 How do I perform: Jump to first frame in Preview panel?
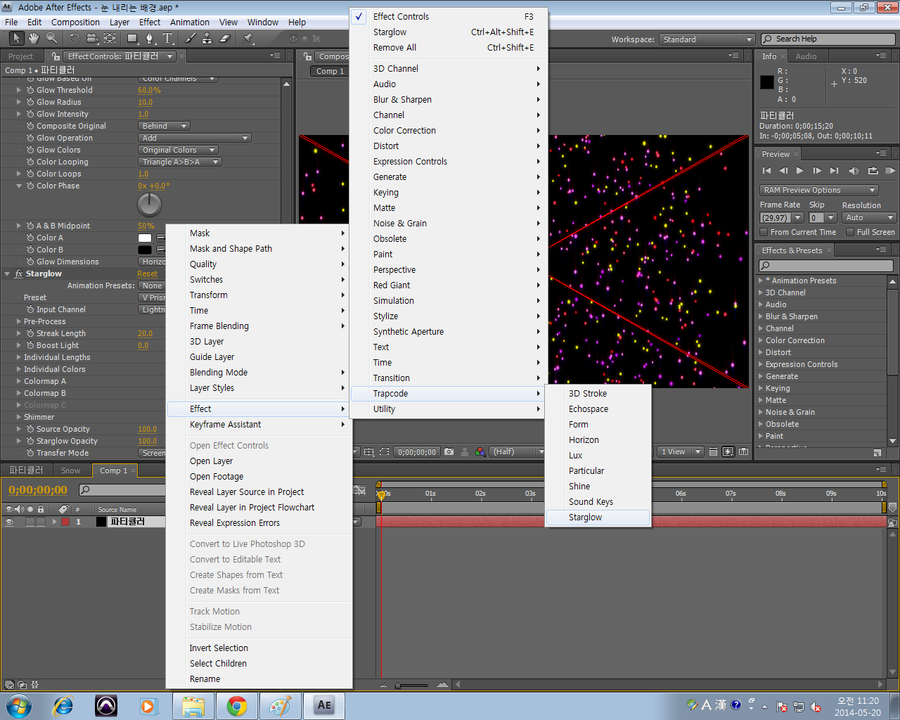tap(767, 171)
